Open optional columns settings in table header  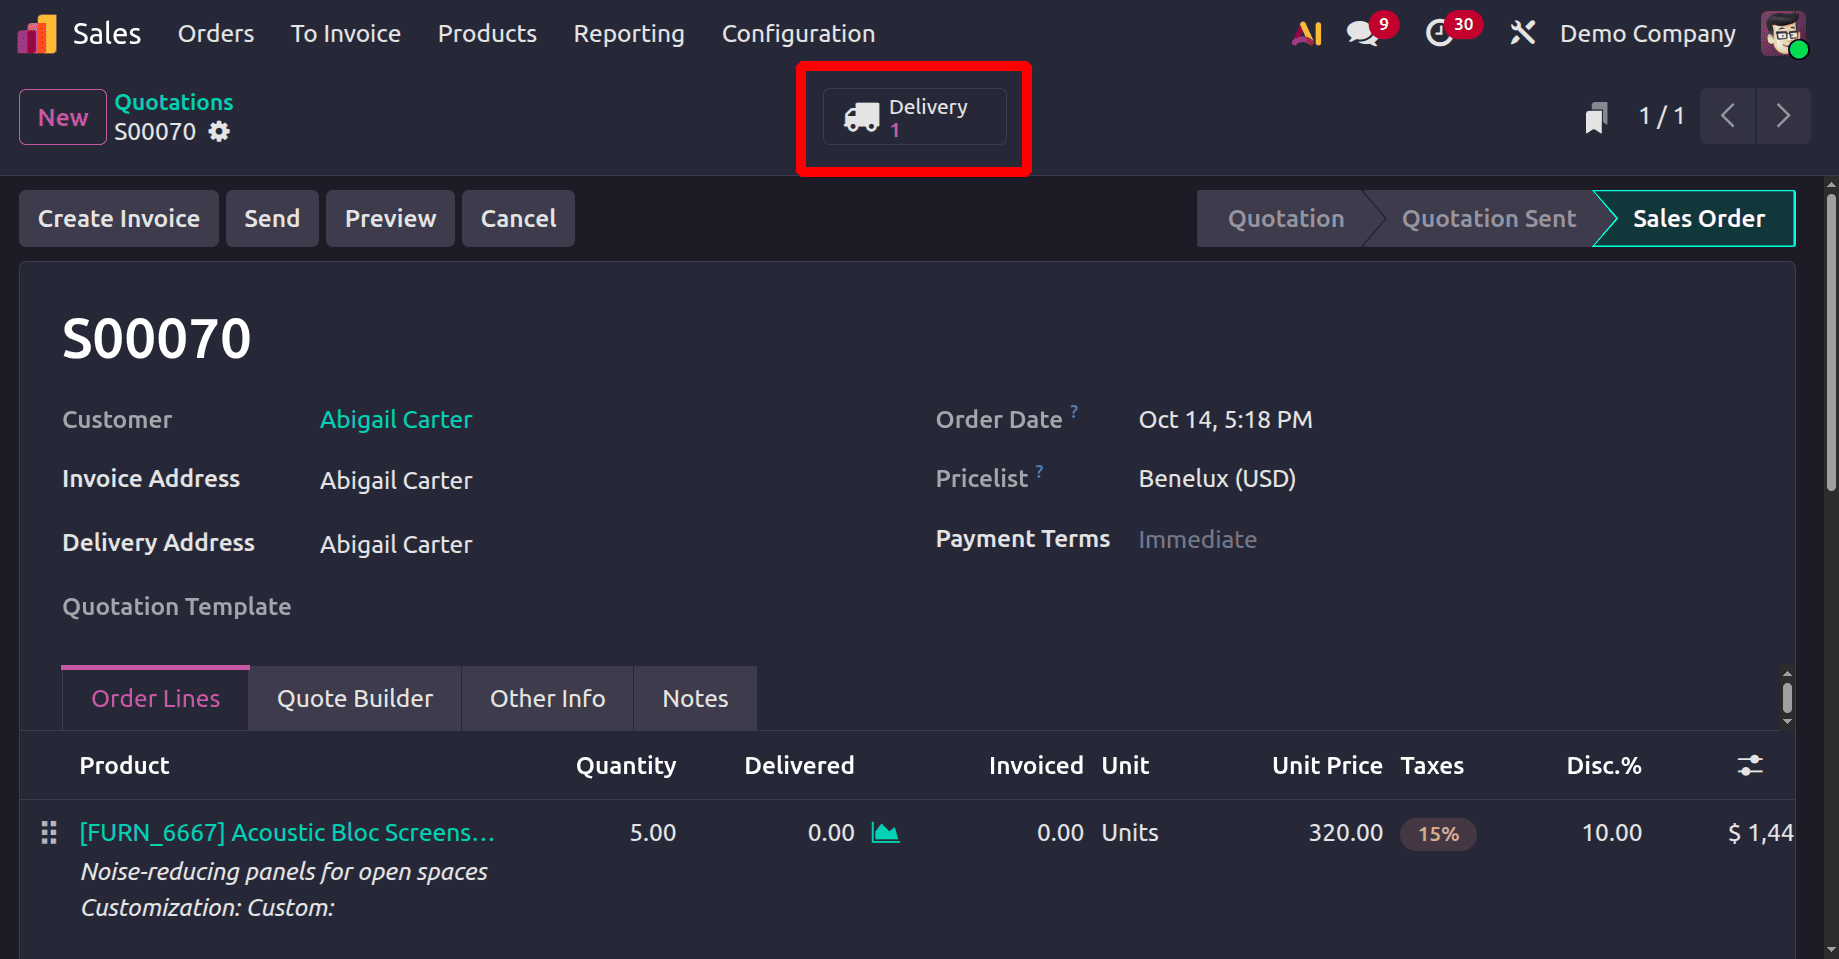[x=1750, y=766]
